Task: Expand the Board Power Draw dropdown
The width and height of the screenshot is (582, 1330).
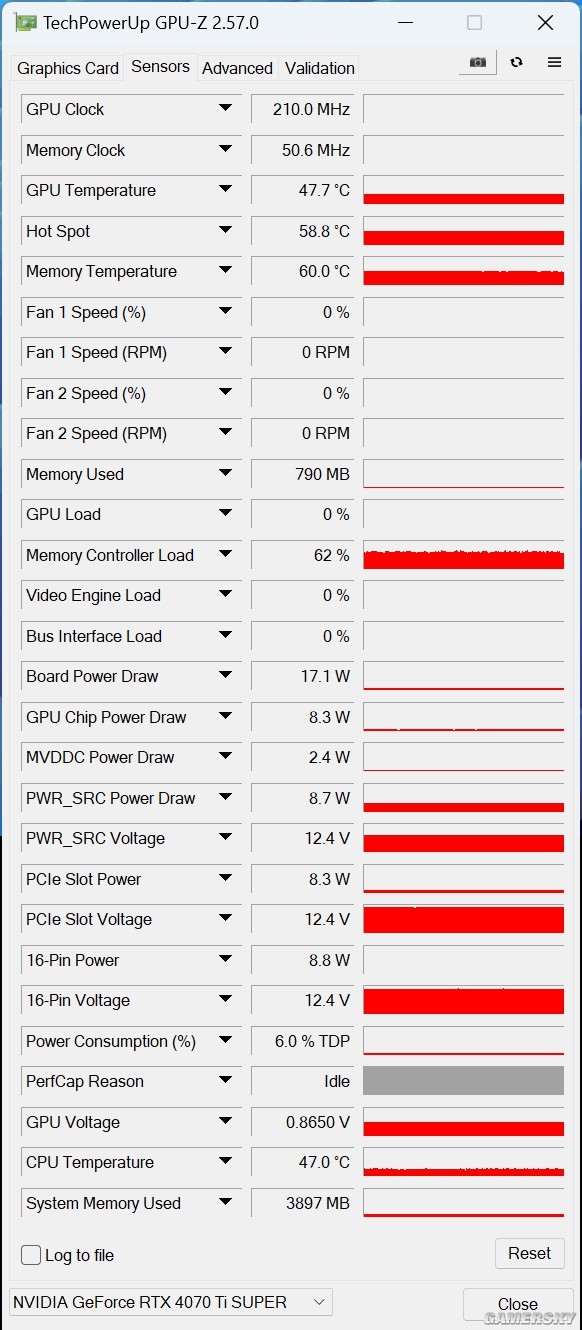Action: [x=225, y=675]
